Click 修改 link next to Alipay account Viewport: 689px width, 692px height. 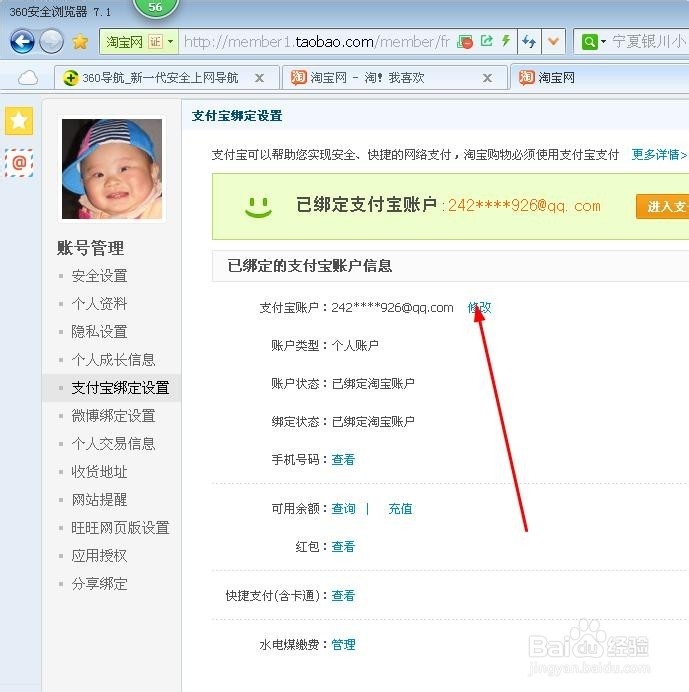tap(479, 307)
